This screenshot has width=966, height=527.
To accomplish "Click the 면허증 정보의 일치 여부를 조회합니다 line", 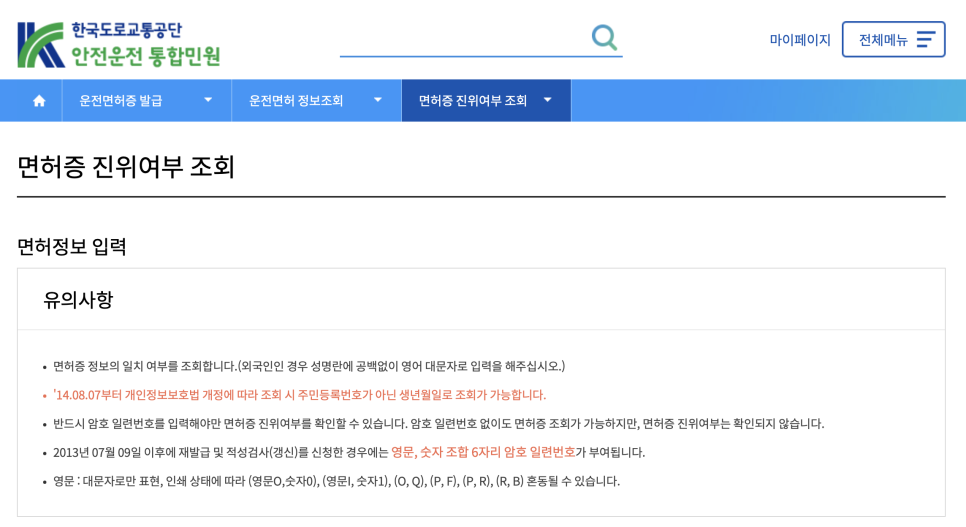I will (x=309, y=366).
